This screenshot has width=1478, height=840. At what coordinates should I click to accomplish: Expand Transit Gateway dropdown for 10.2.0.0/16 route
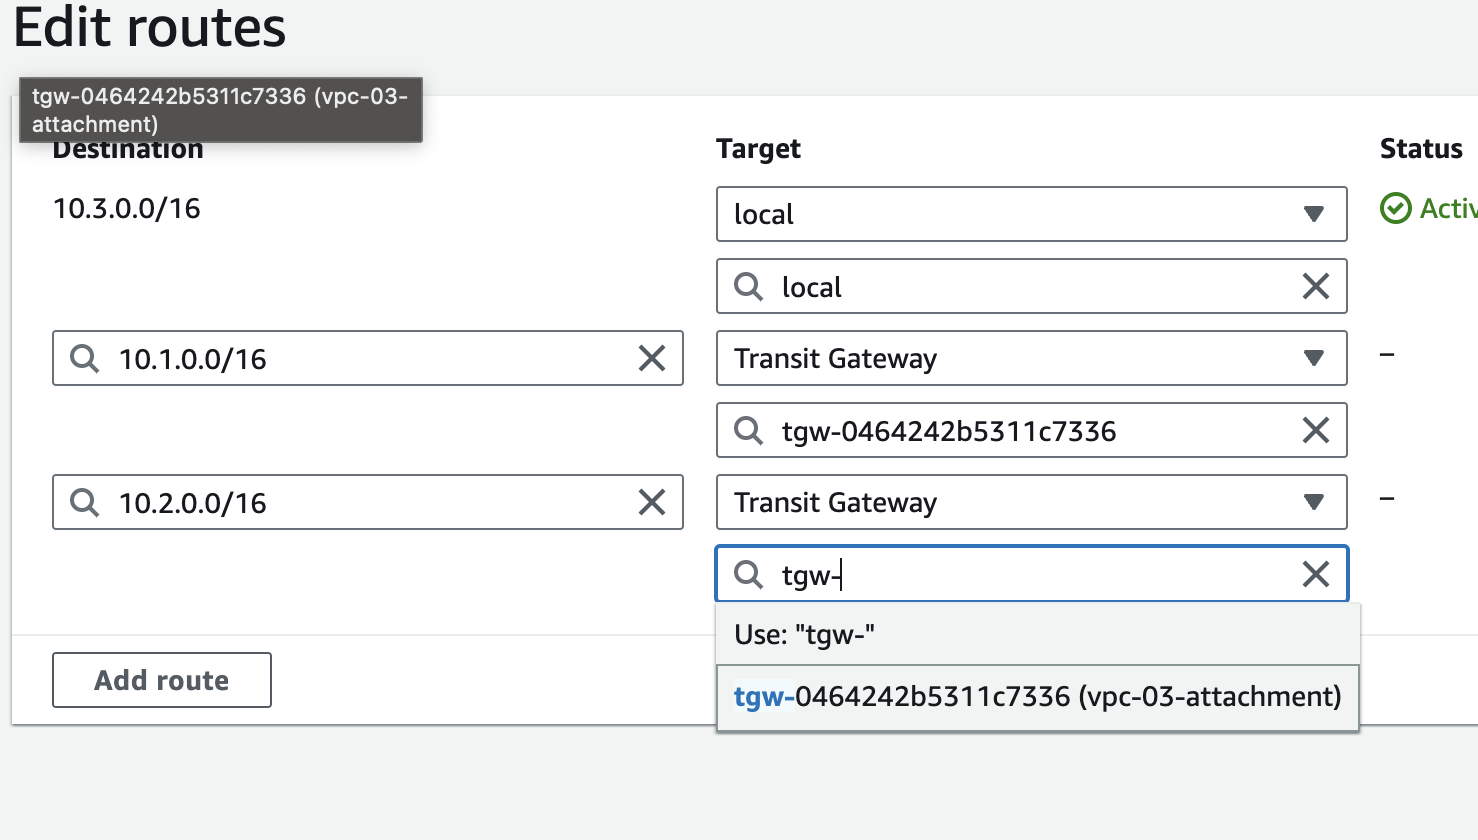click(x=1031, y=502)
